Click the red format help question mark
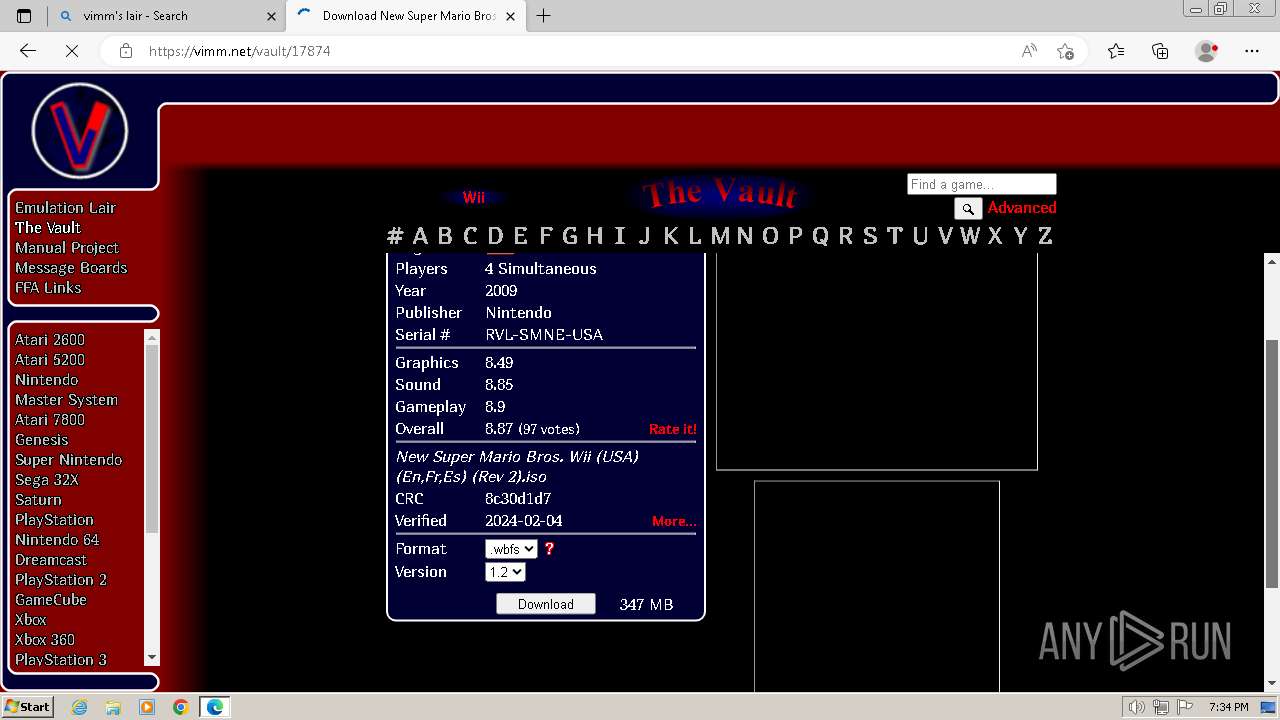The width and height of the screenshot is (1280, 720). tap(549, 549)
